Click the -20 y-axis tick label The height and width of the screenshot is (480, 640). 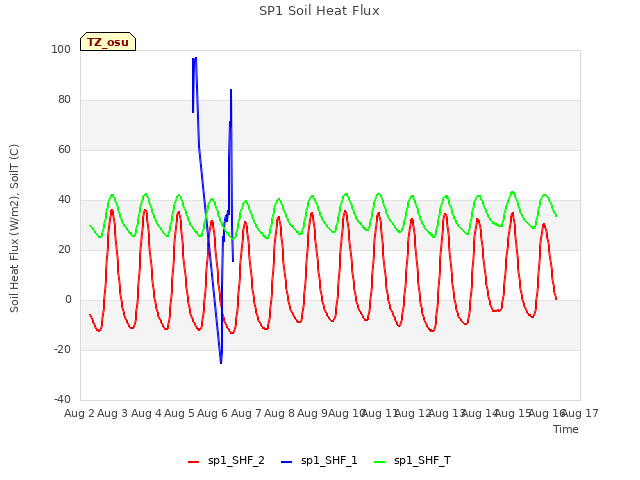(62, 349)
